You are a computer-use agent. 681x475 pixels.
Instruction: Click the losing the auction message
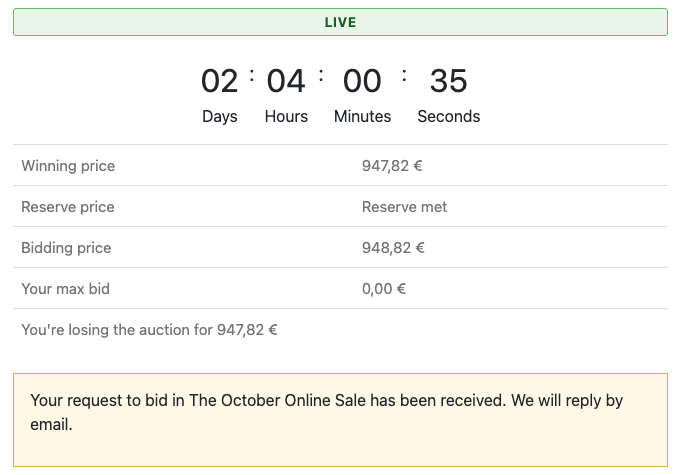pyautogui.click(x=149, y=330)
